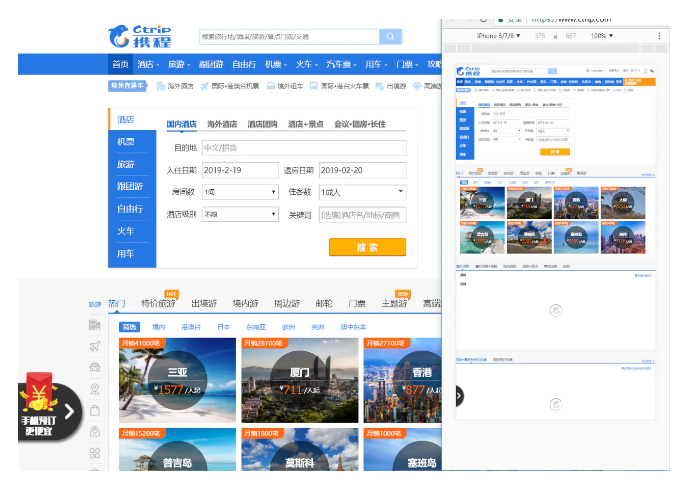
Task: Click the hotel building icon in left sidebar
Action: click(x=94, y=326)
